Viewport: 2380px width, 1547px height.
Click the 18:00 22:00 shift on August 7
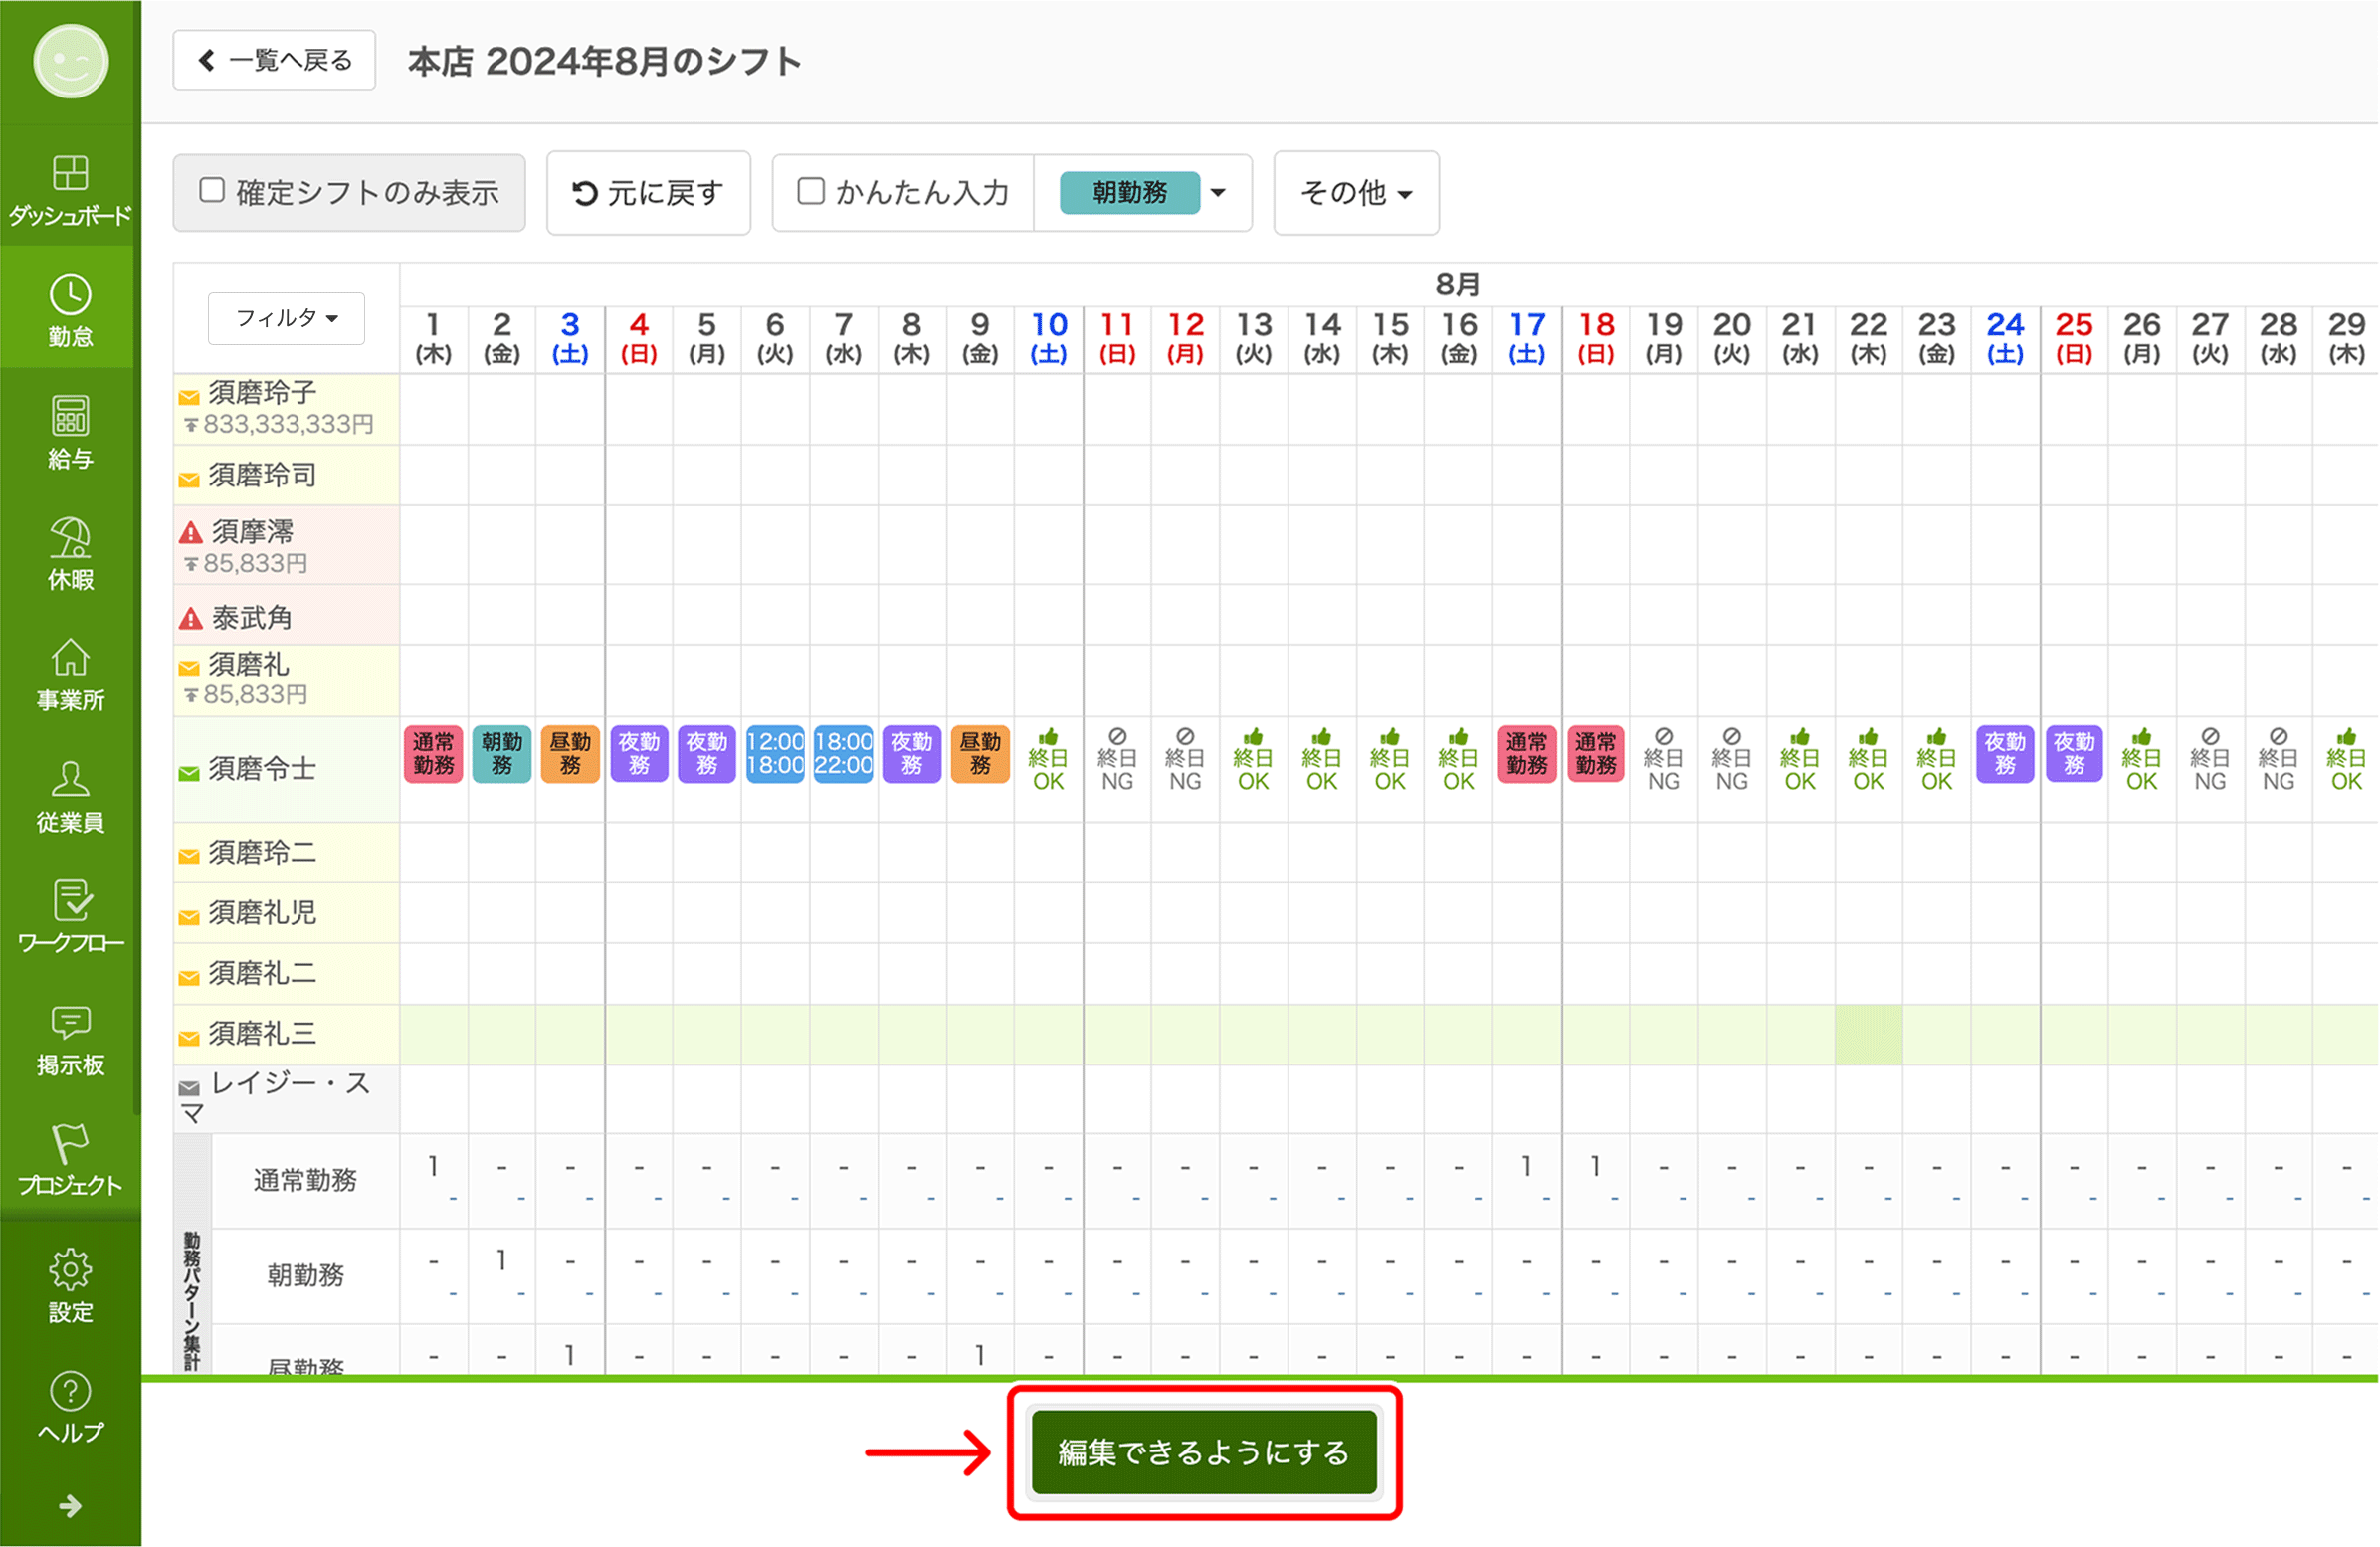pos(843,754)
